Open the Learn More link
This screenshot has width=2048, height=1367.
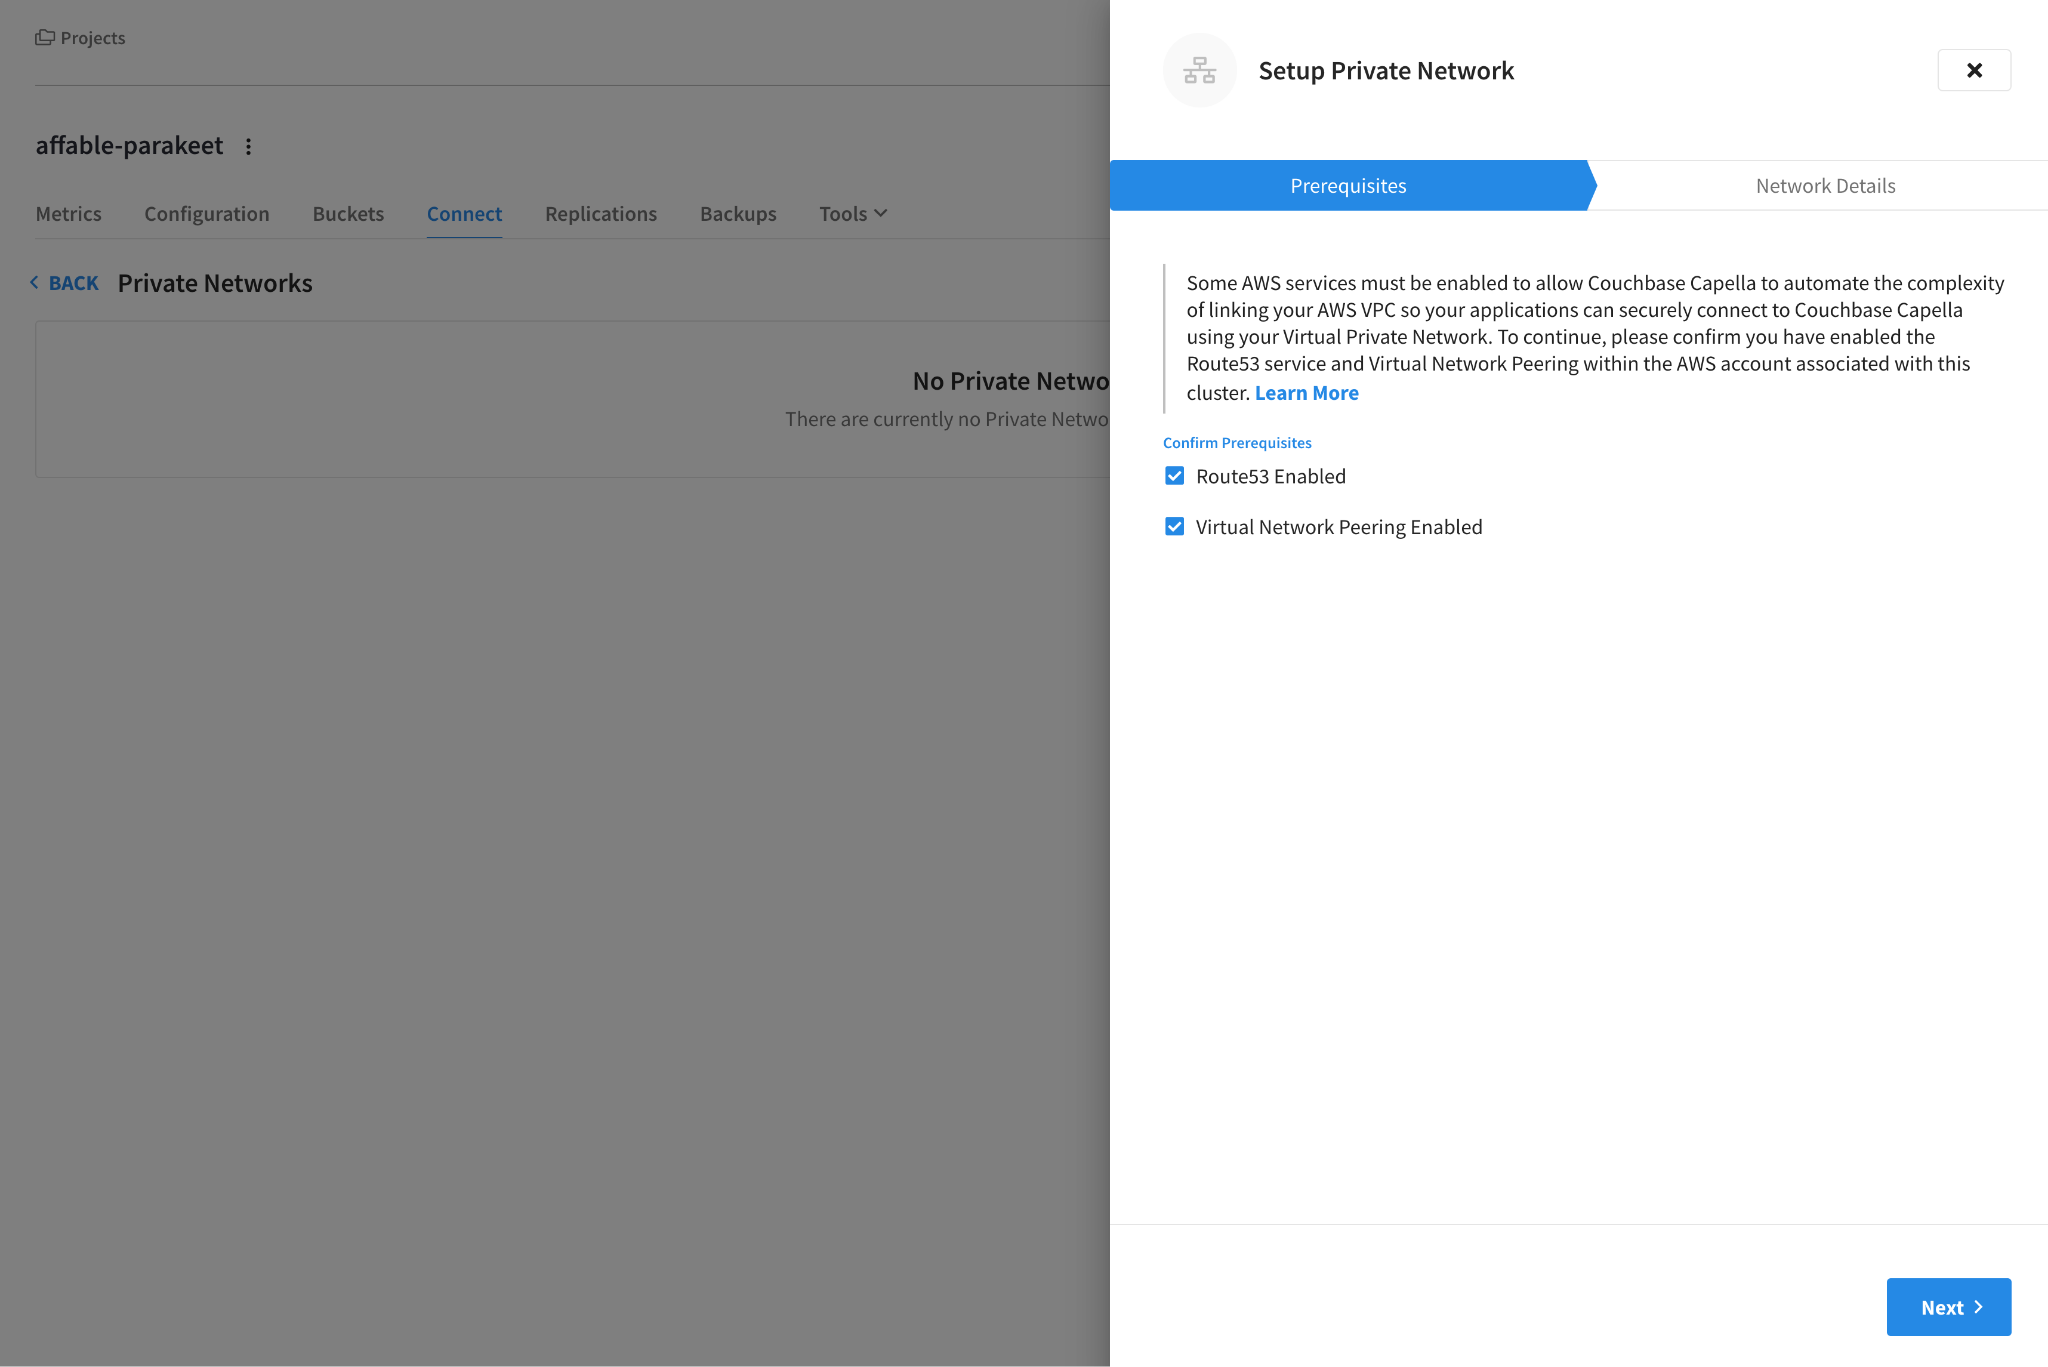pyautogui.click(x=1306, y=393)
